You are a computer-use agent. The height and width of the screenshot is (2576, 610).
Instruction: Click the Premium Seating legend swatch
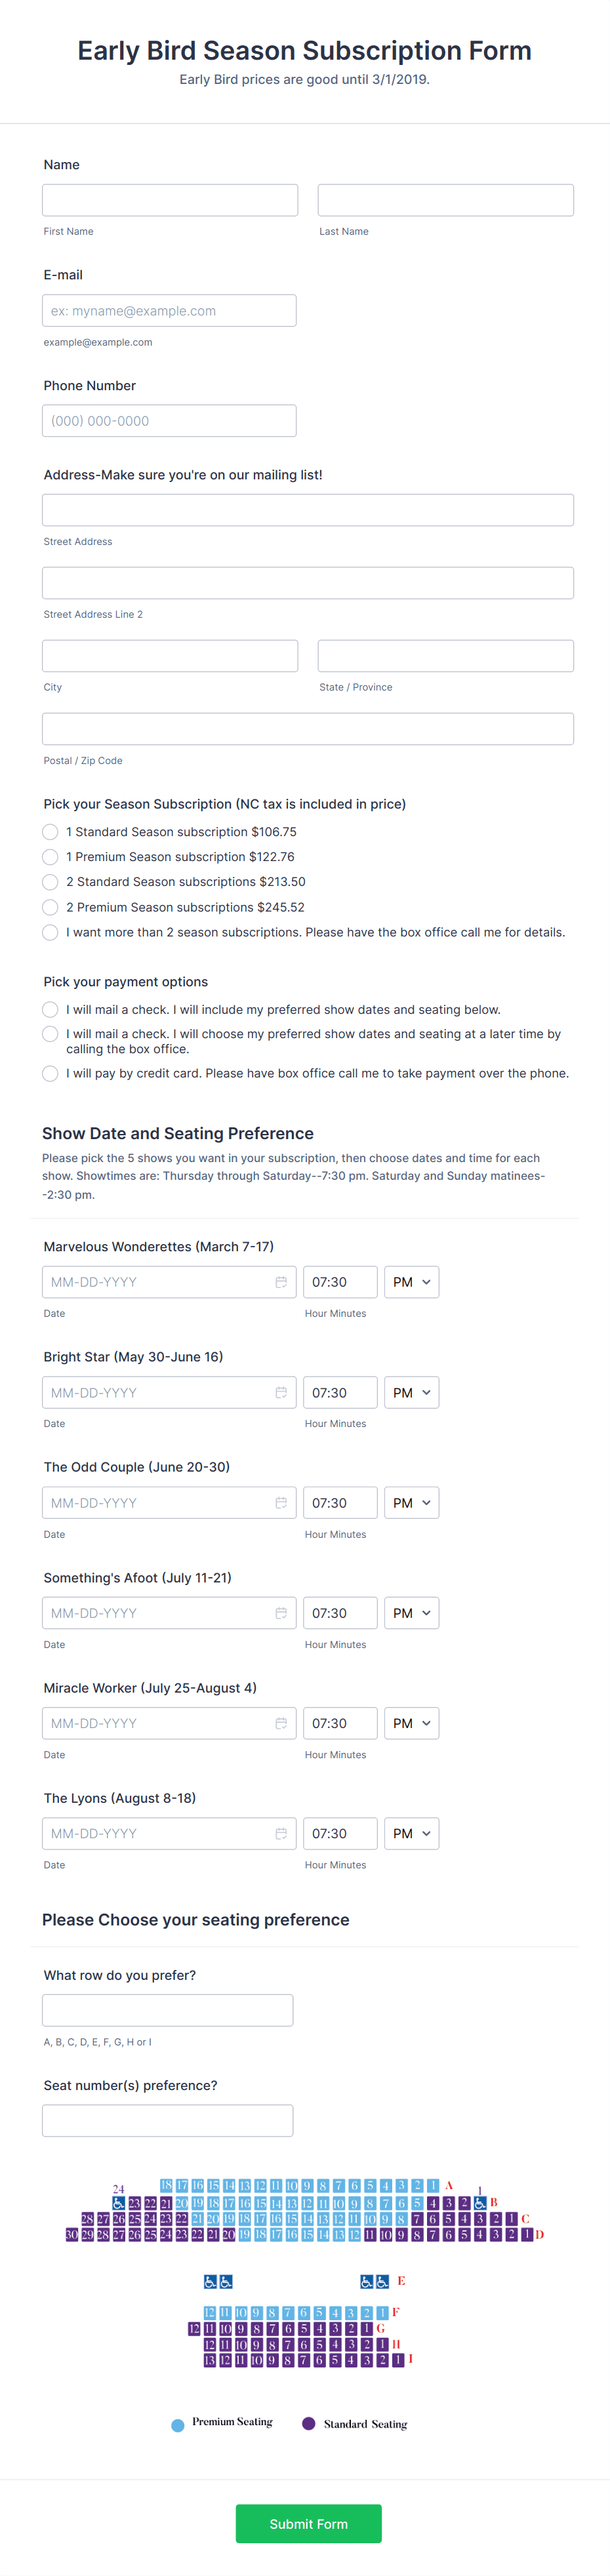178,2423
